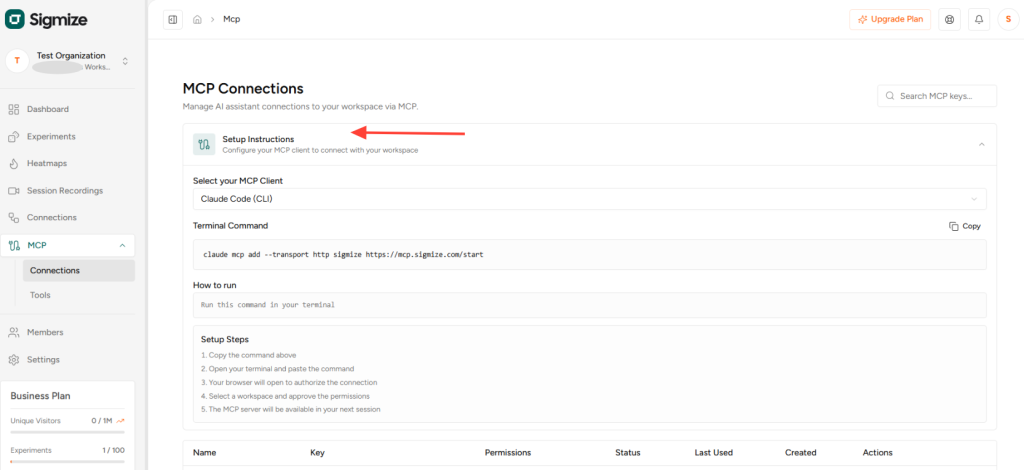Click the Permissions column header
Image resolution: width=1024 pixels, height=470 pixels.
coord(508,452)
